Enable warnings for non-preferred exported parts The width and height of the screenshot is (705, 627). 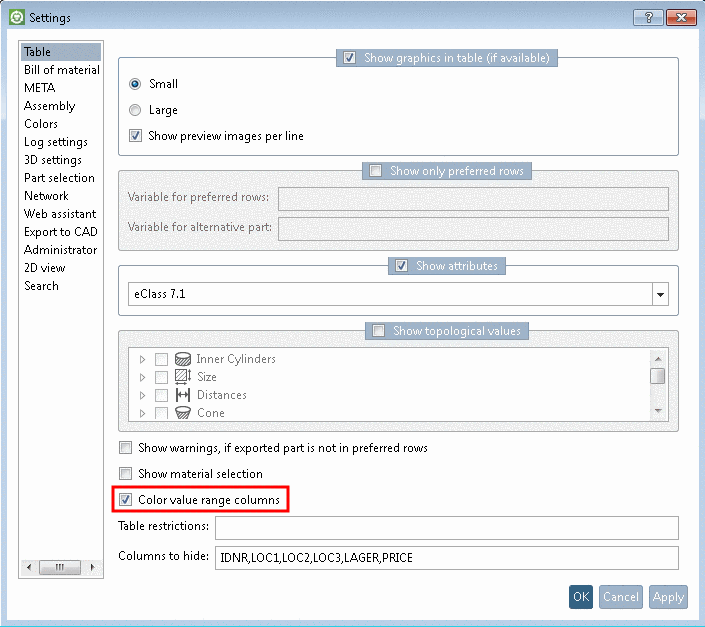[x=125, y=448]
